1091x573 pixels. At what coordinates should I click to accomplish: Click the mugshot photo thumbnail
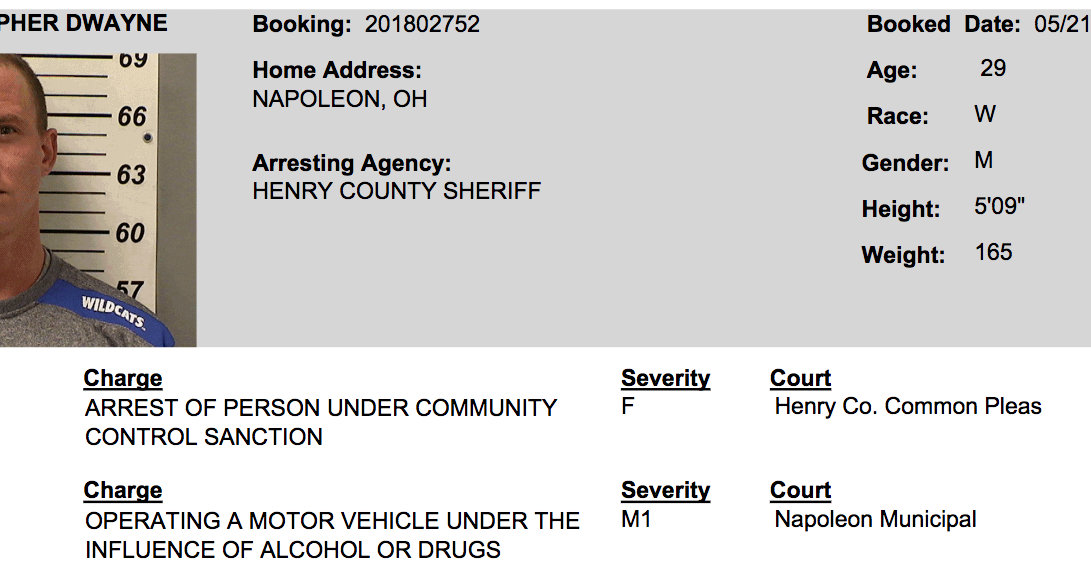97,198
